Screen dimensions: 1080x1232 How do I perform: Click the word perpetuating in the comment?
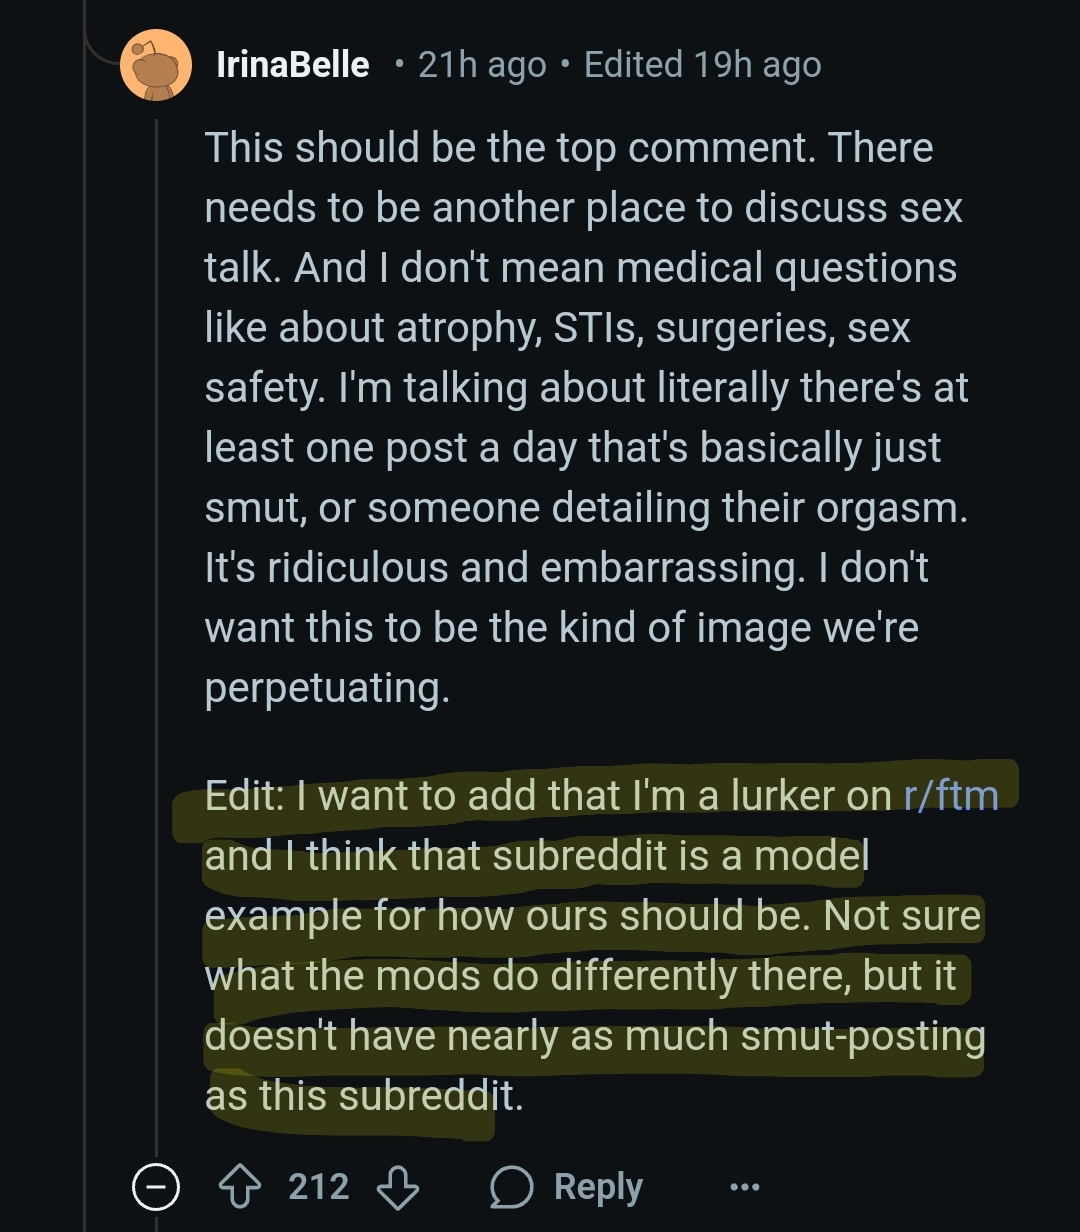point(327,689)
